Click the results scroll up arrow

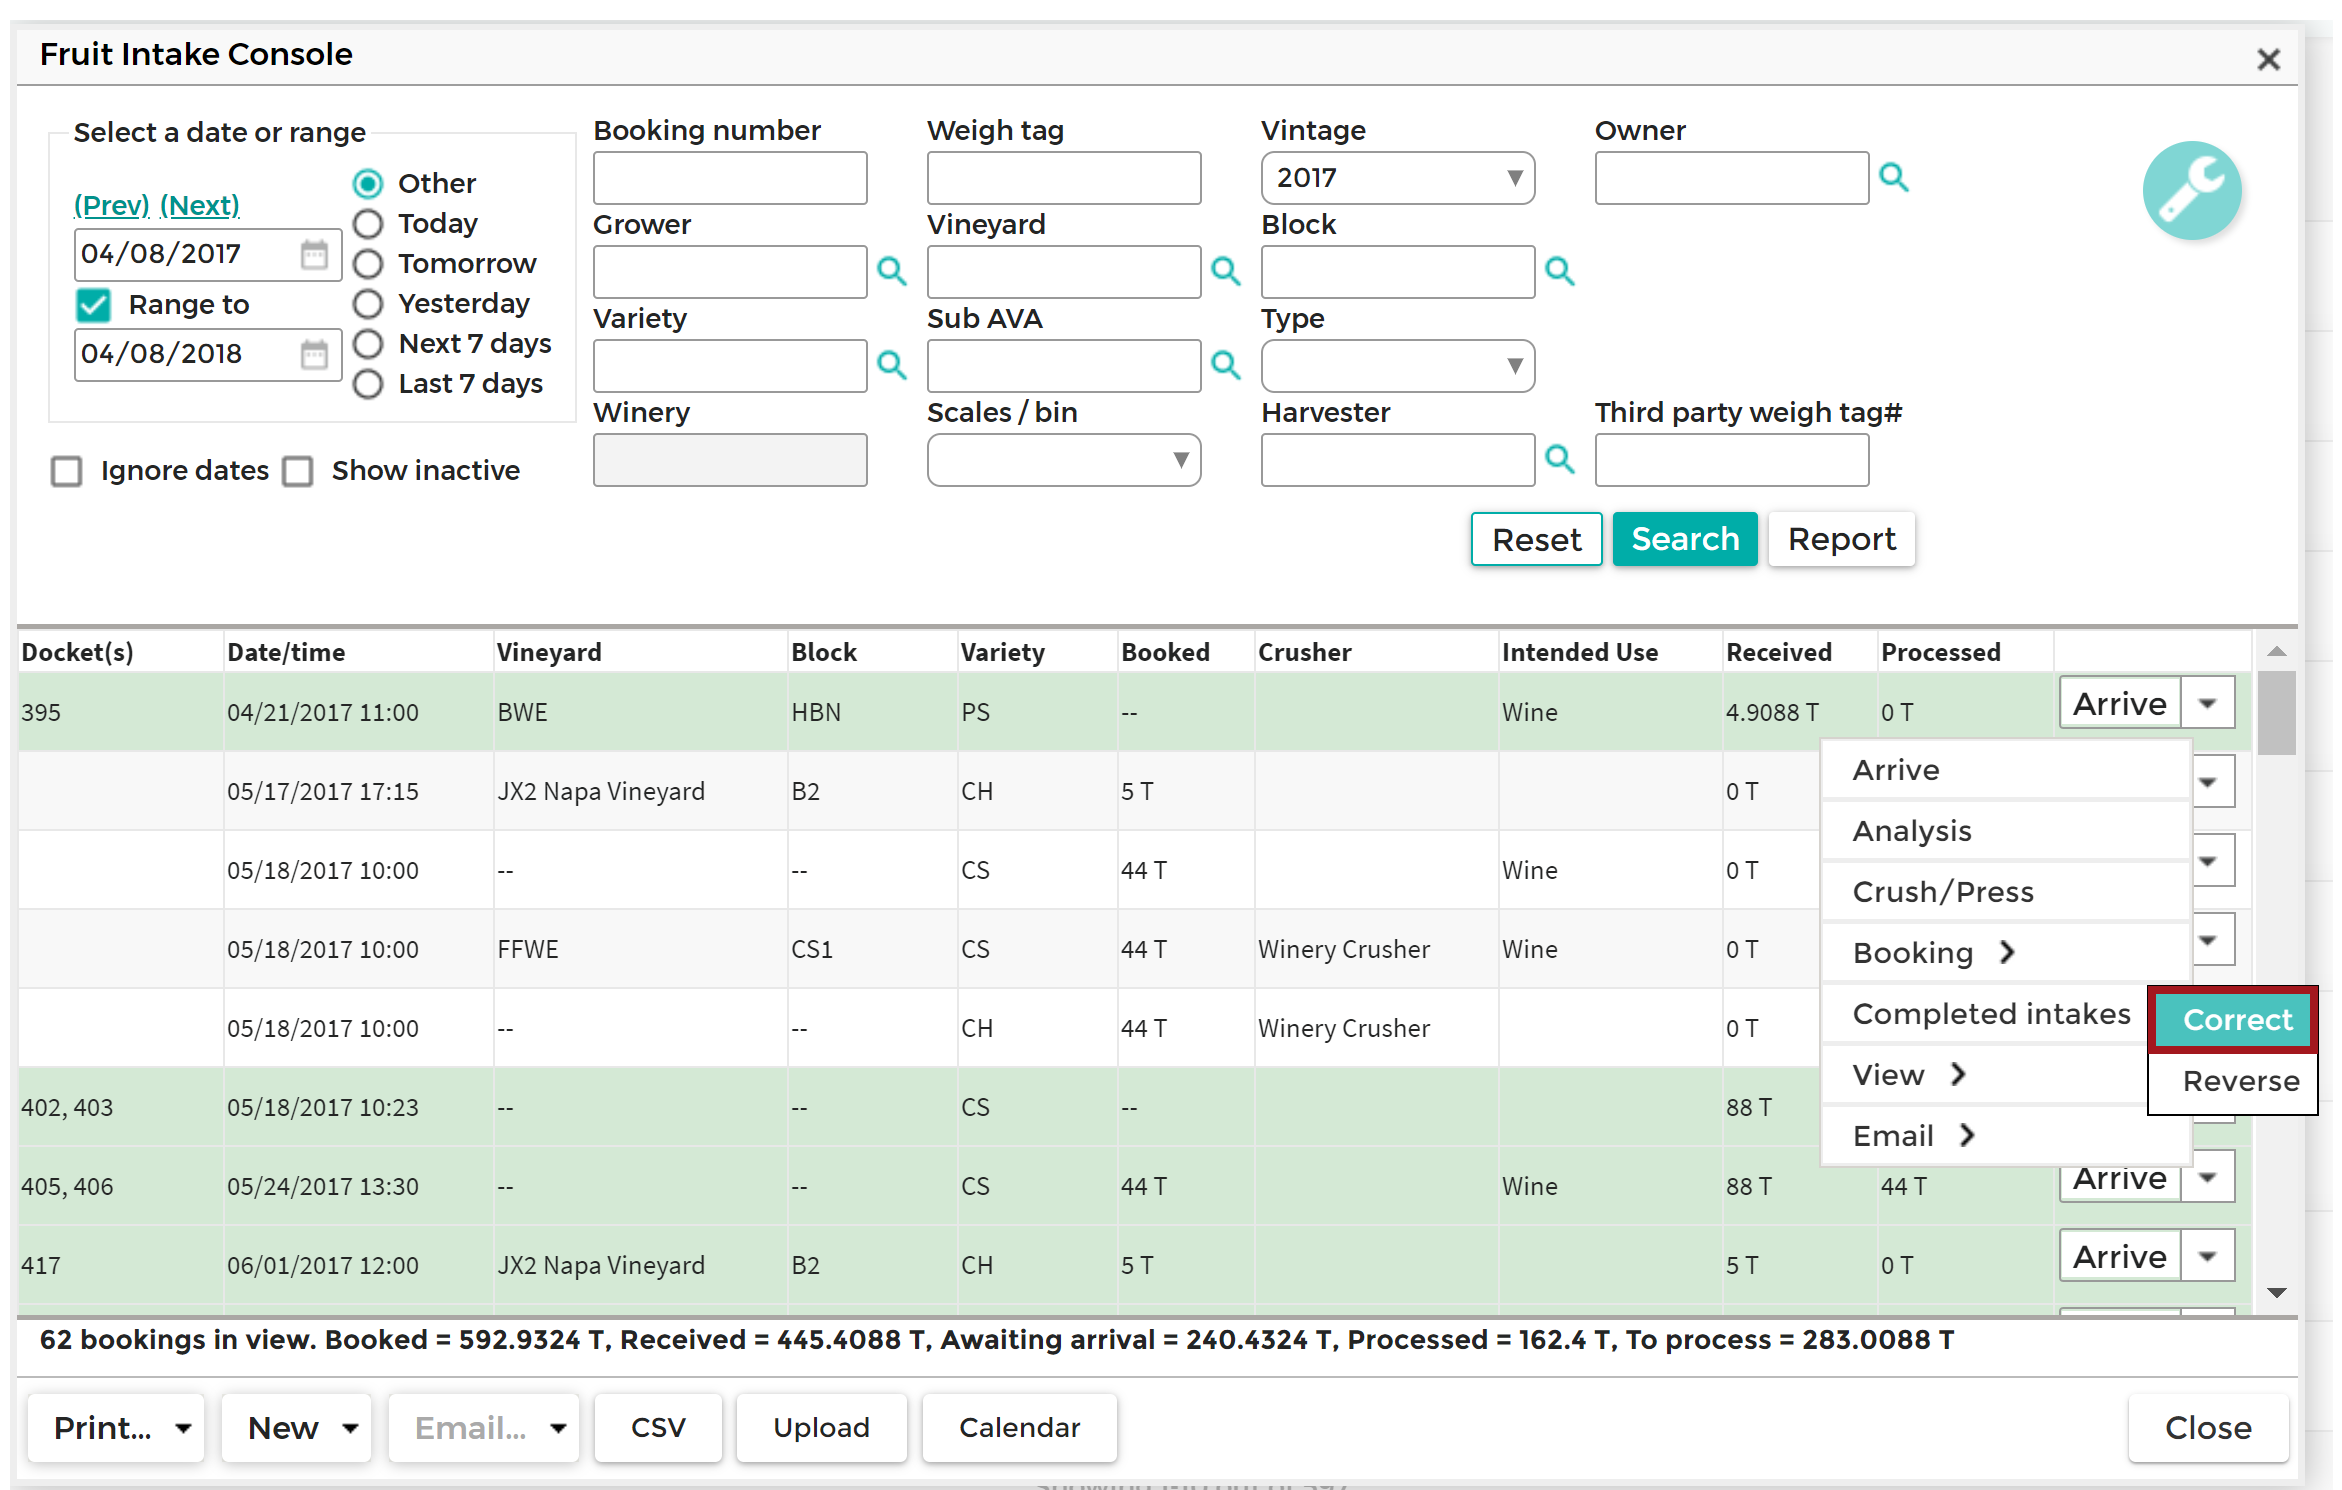2277,651
